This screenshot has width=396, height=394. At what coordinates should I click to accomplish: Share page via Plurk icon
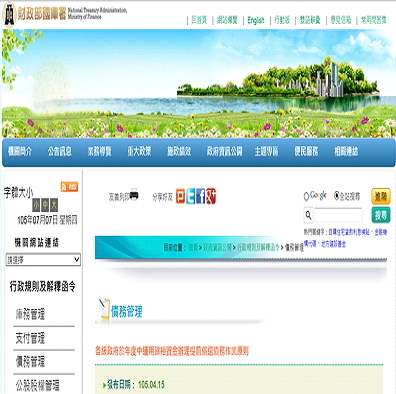[180, 196]
